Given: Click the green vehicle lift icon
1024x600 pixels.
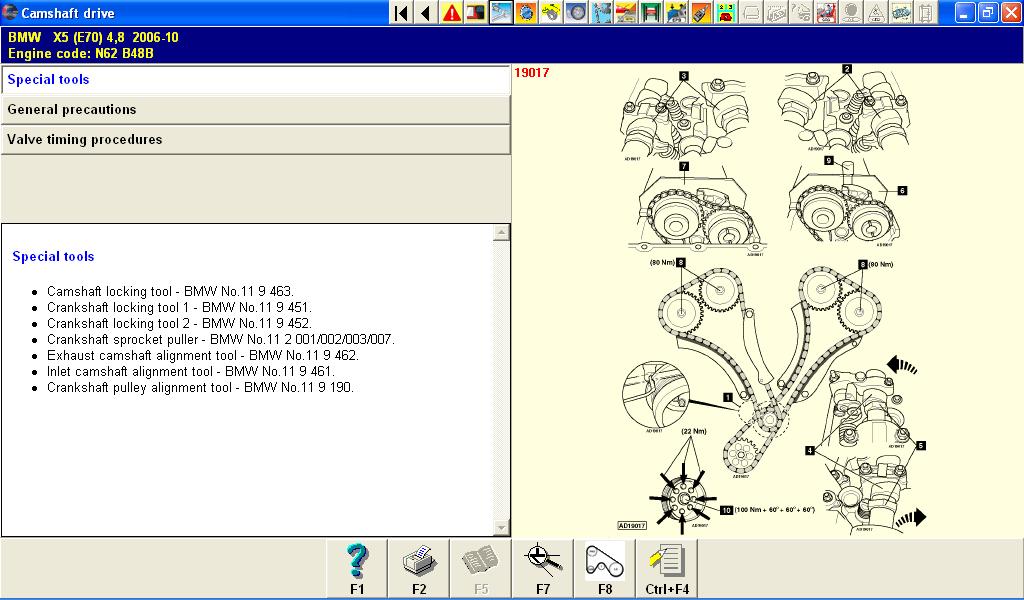Looking at the screenshot, I should (x=650, y=12).
